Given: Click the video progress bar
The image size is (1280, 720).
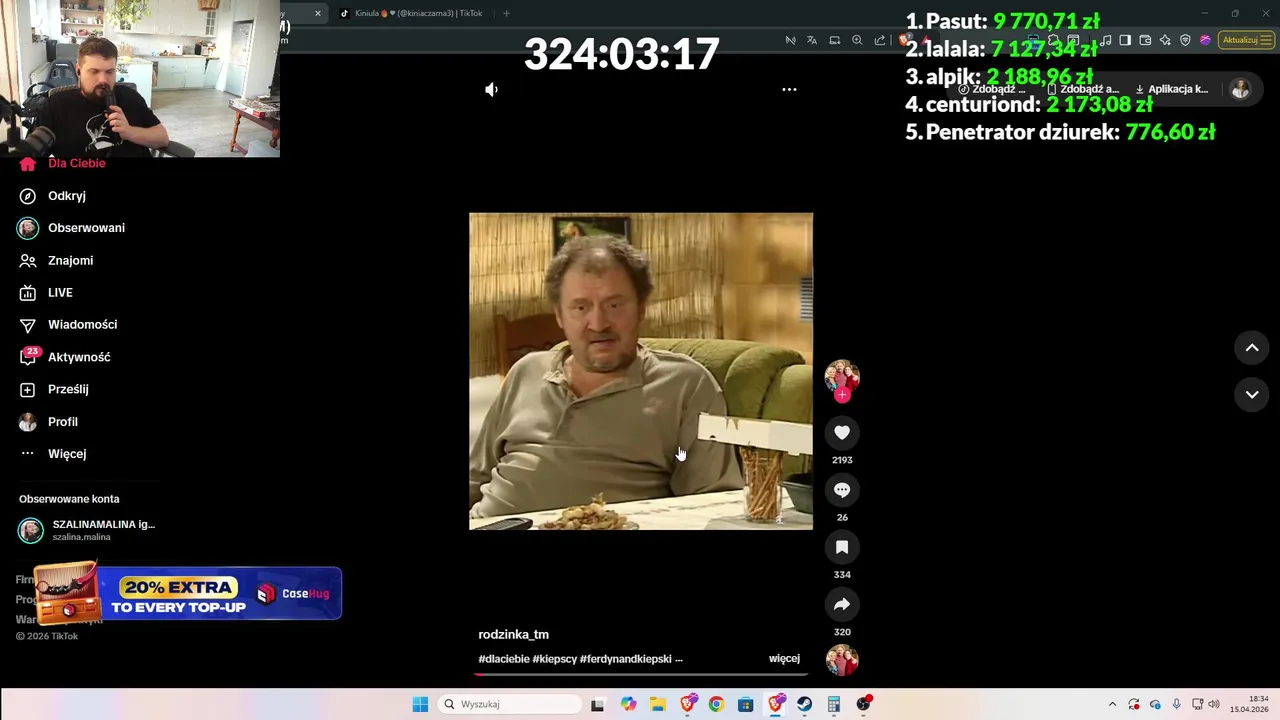Looking at the screenshot, I should [x=641, y=675].
